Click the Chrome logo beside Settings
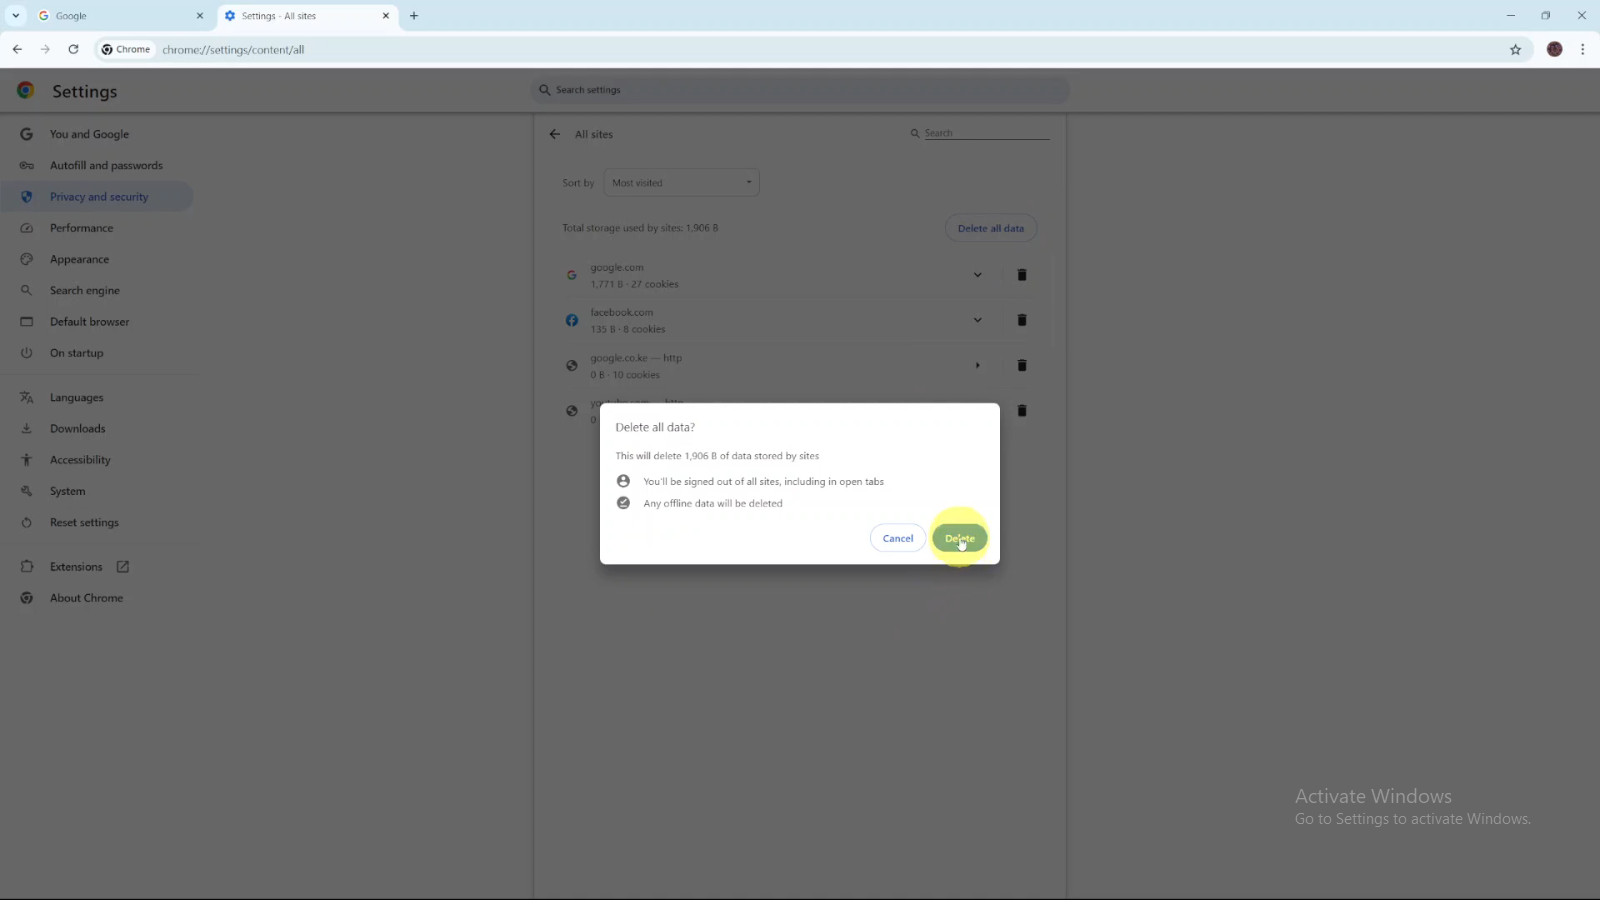1600x900 pixels. click(26, 90)
